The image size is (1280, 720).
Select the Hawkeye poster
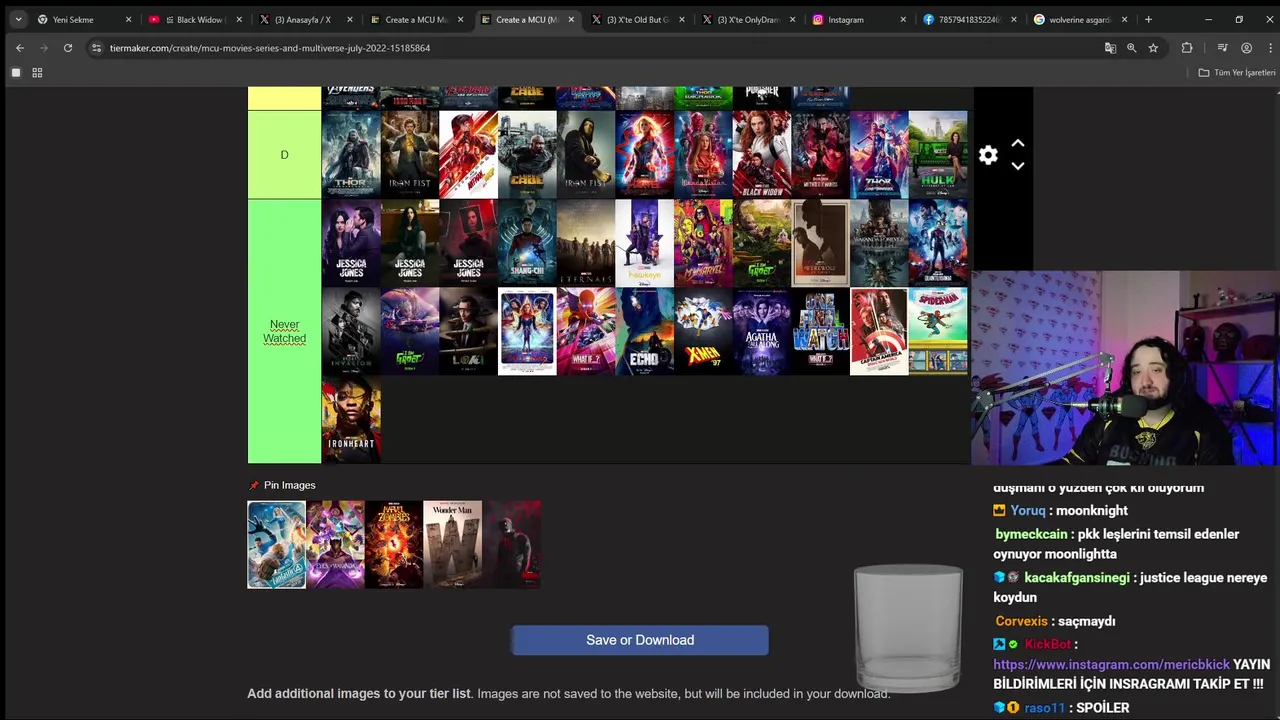point(645,243)
